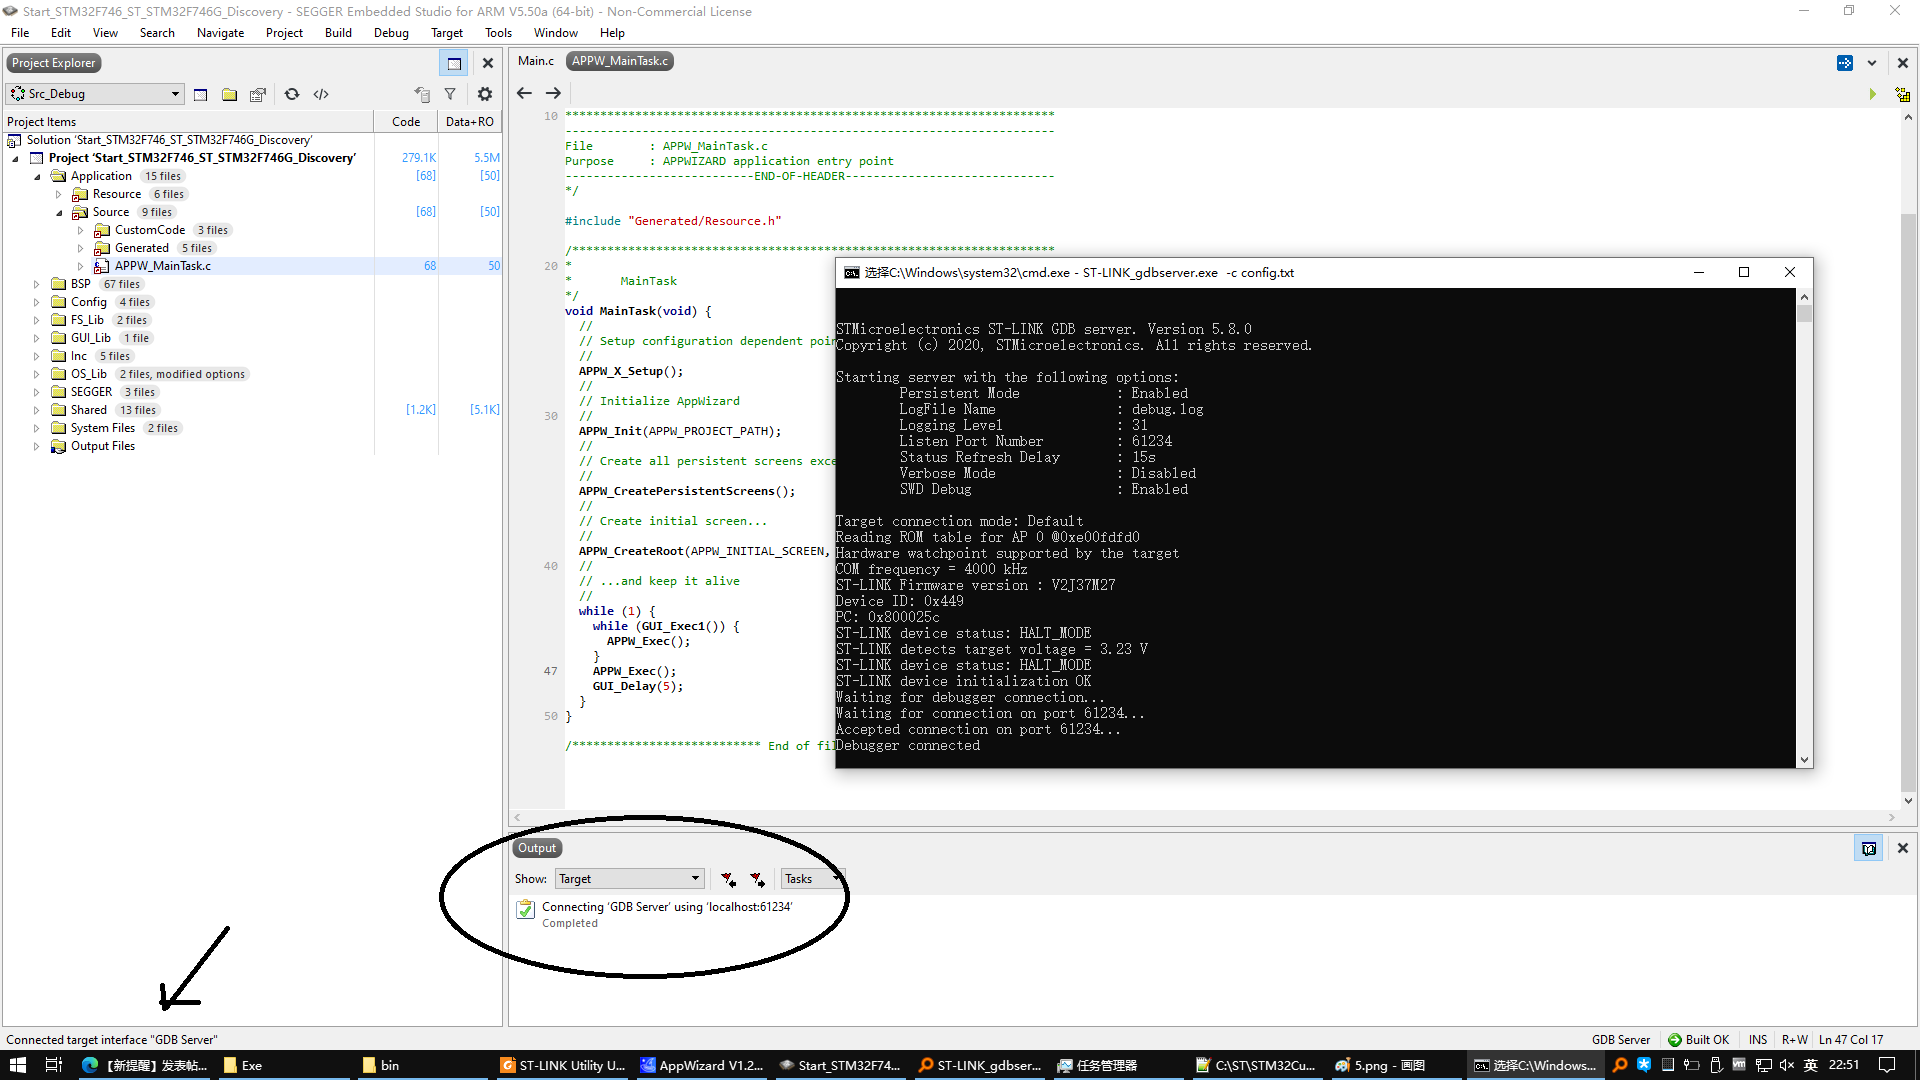Open the Tasks dropdown in Output panel
The height and width of the screenshot is (1080, 1920).
pos(812,879)
